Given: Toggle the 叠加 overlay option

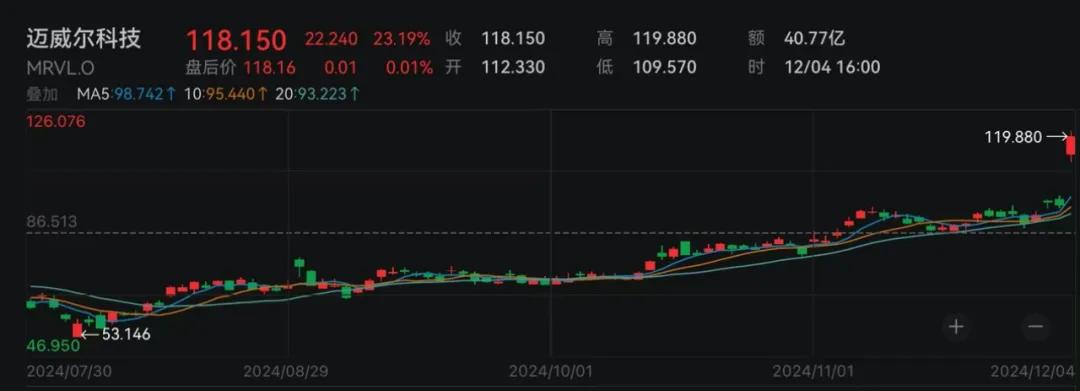Looking at the screenshot, I should click(42, 94).
